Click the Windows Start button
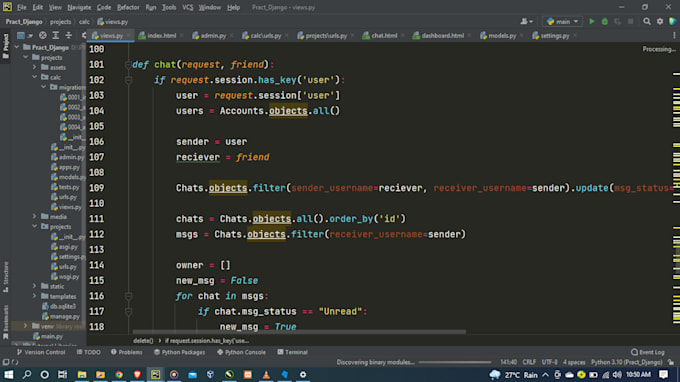This screenshot has height=382, width=680. pos(8,375)
